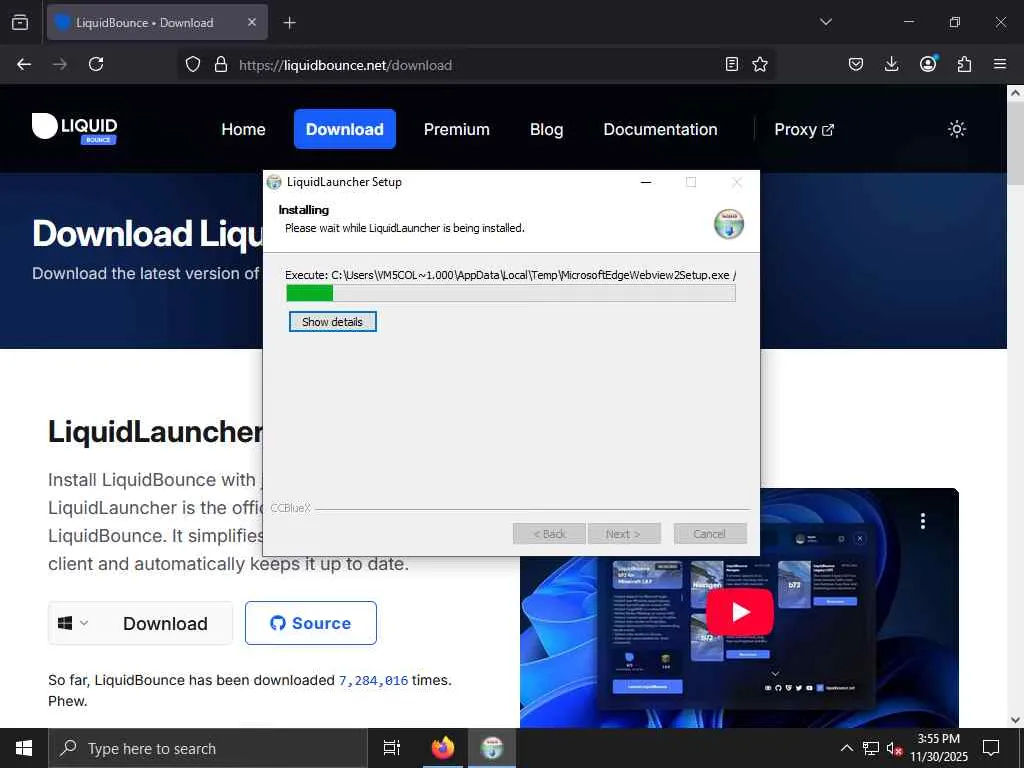Open the Proxy external link
Viewport: 1024px width, 768px height.
coord(804,129)
